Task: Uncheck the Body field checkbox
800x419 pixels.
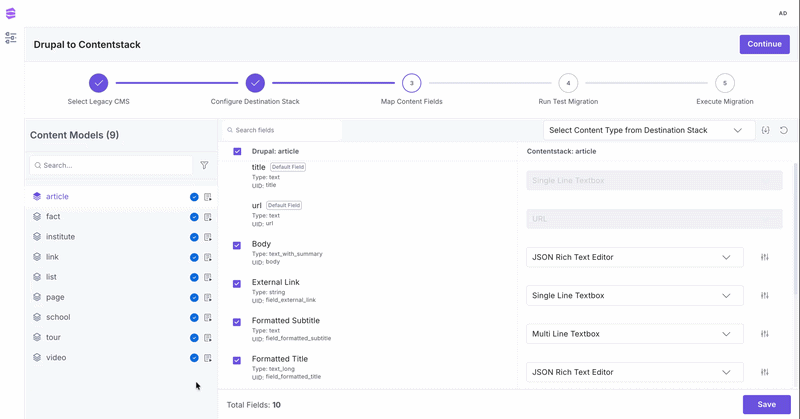Action: 237,245
